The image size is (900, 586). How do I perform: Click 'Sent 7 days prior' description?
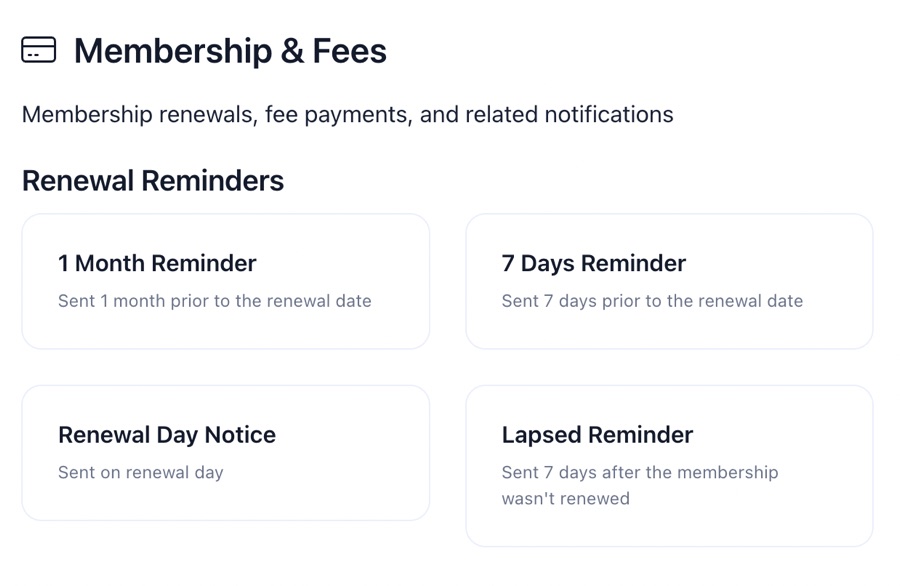click(652, 301)
